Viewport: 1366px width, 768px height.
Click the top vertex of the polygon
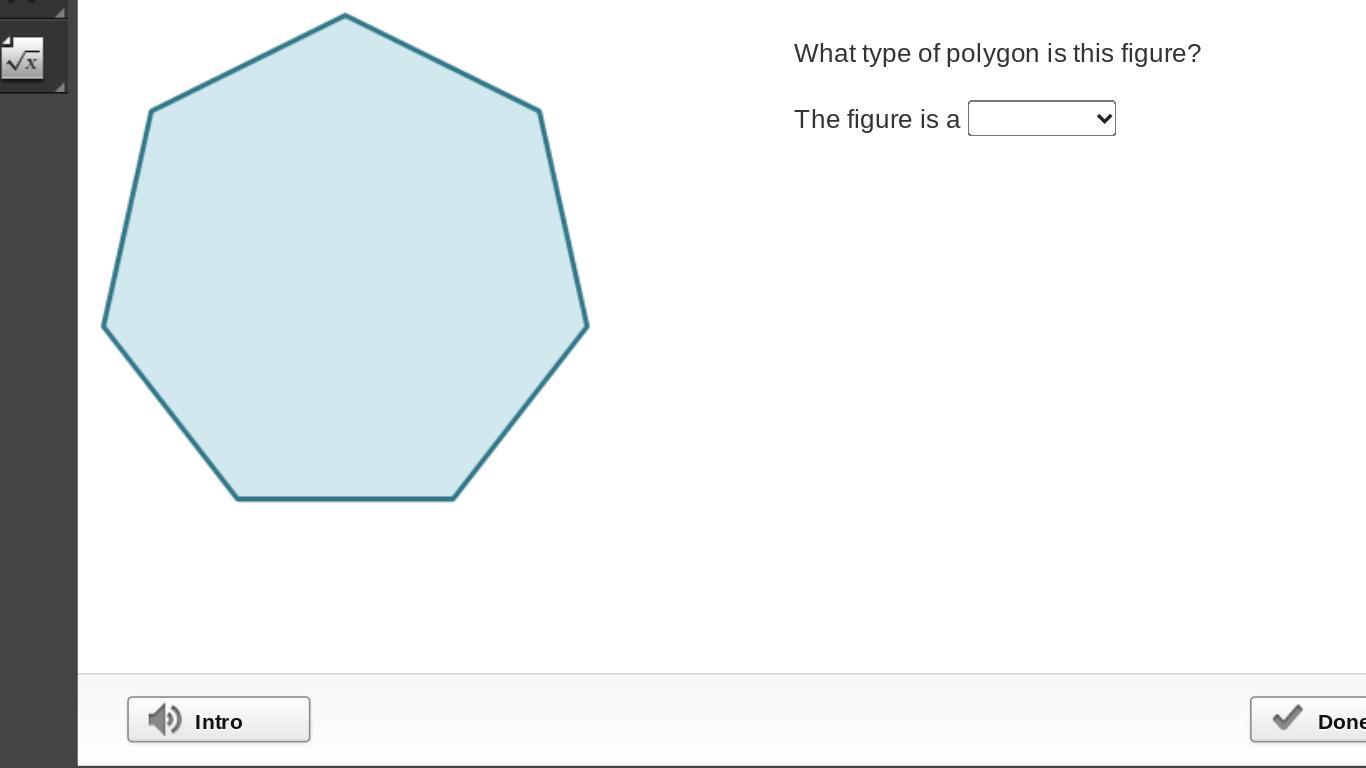pyautogui.click(x=345, y=15)
